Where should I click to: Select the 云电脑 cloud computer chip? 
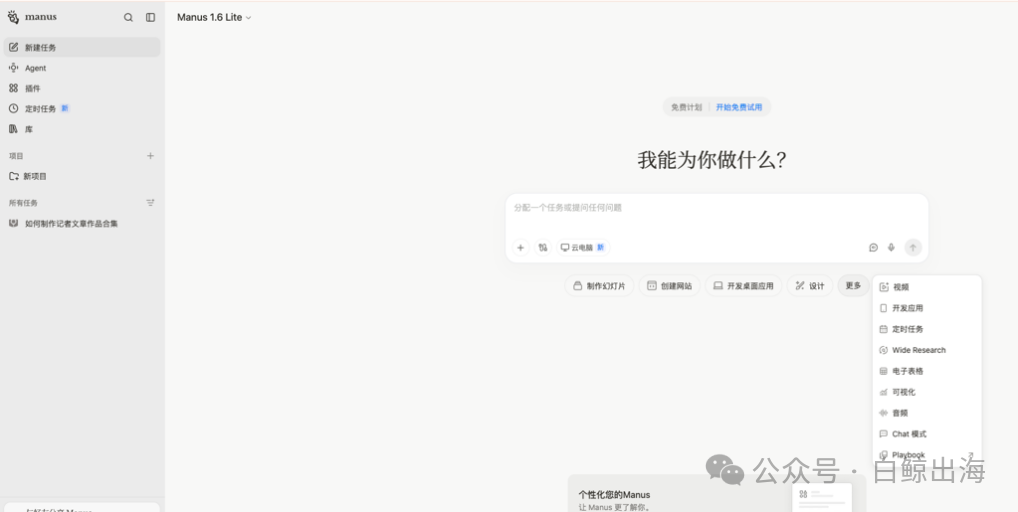pyautogui.click(x=583, y=247)
